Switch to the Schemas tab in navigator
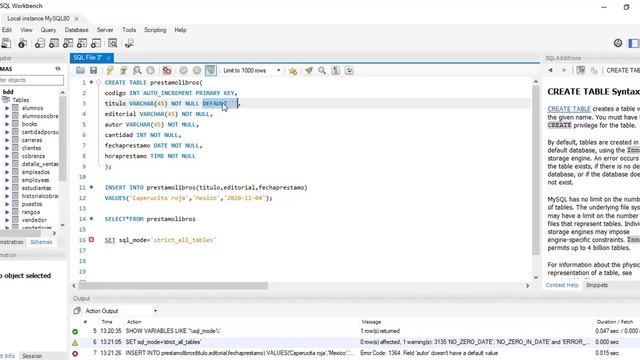Image resolution: width=640 pixels, height=360 pixels. pos(41,242)
